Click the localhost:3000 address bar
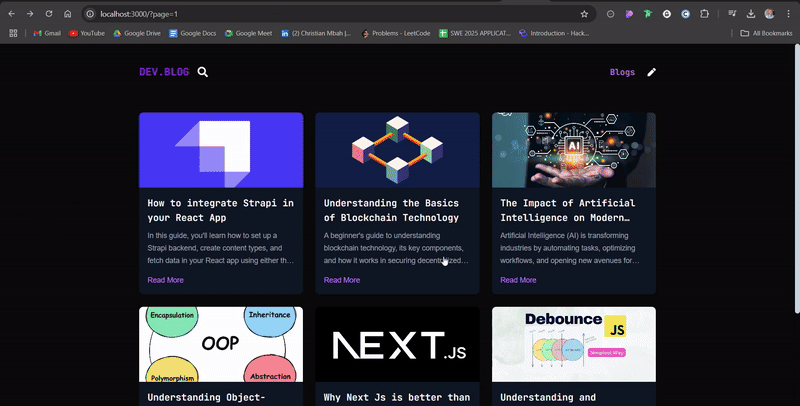The height and width of the screenshot is (406, 800). pos(337,14)
